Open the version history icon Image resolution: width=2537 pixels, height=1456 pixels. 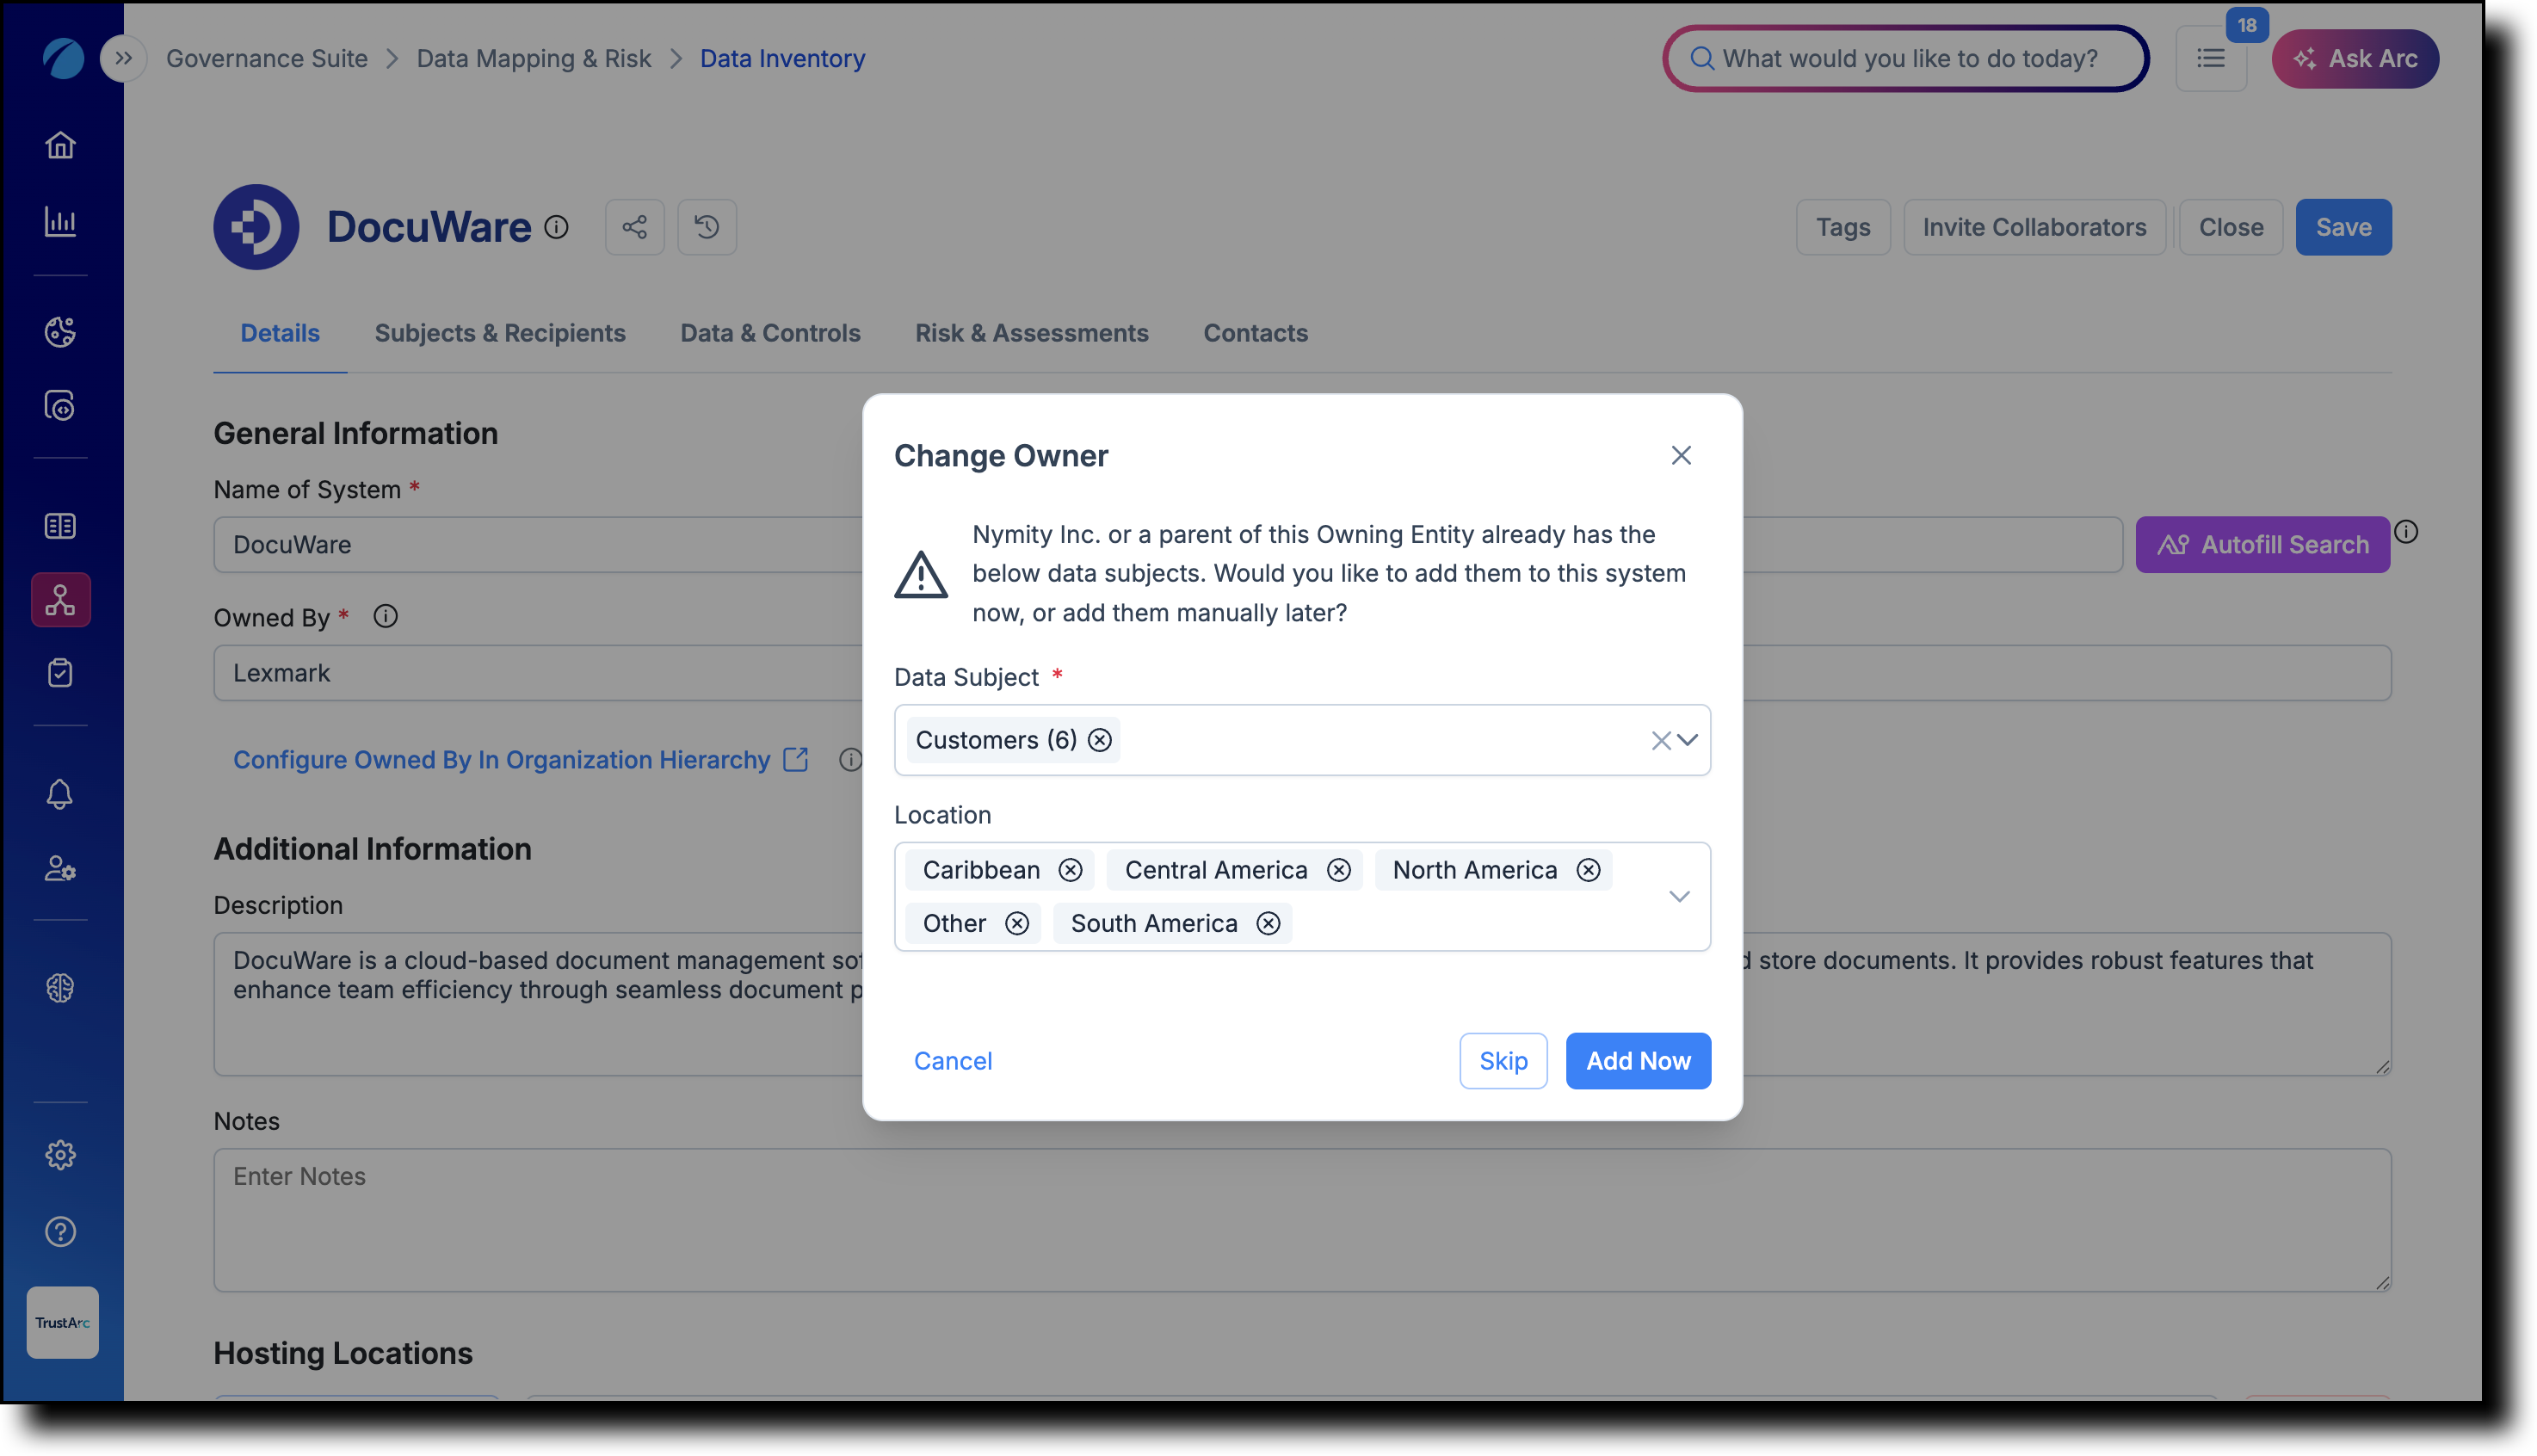707,227
